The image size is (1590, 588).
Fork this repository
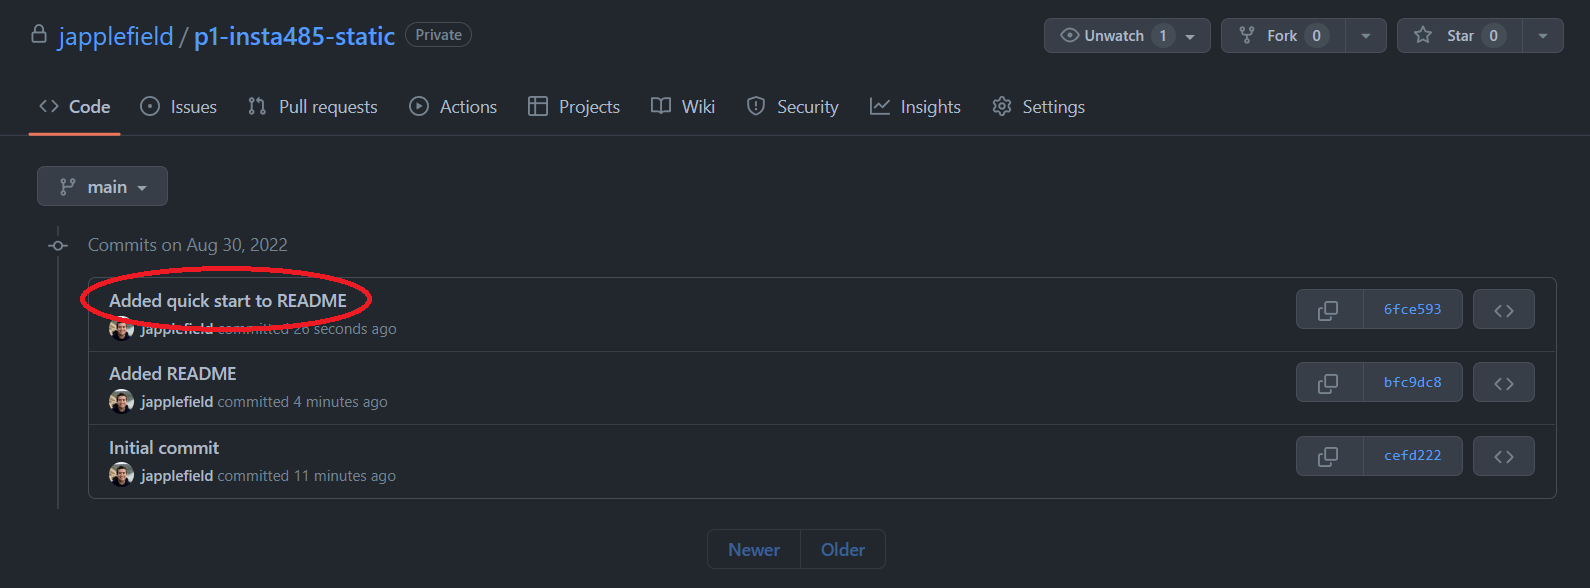click(1282, 36)
